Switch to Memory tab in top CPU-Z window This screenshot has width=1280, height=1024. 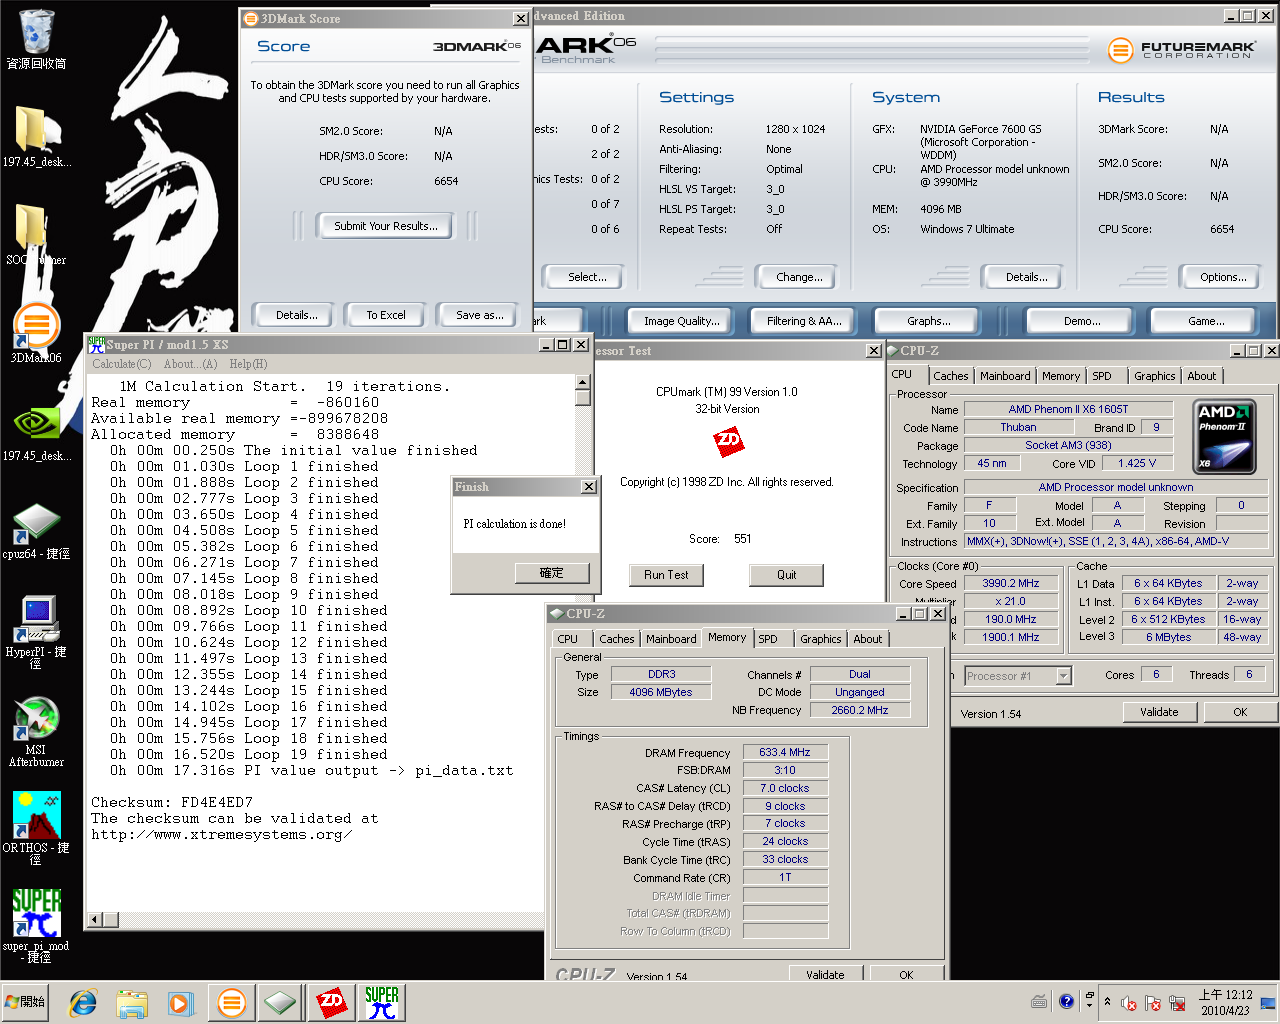pyautogui.click(x=1060, y=376)
